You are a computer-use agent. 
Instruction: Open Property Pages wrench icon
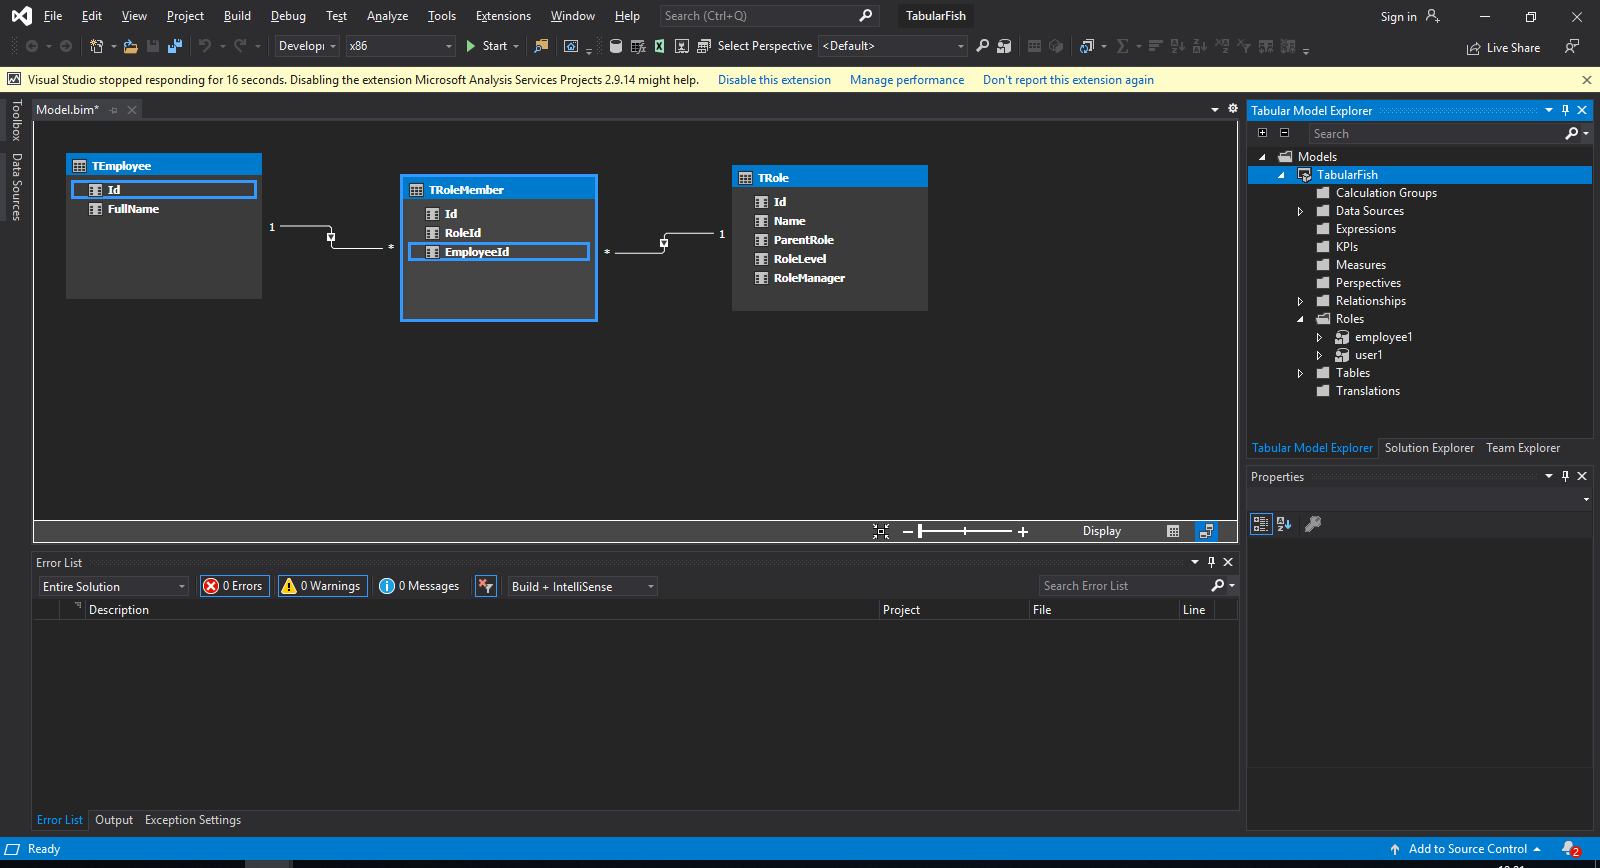point(1313,524)
